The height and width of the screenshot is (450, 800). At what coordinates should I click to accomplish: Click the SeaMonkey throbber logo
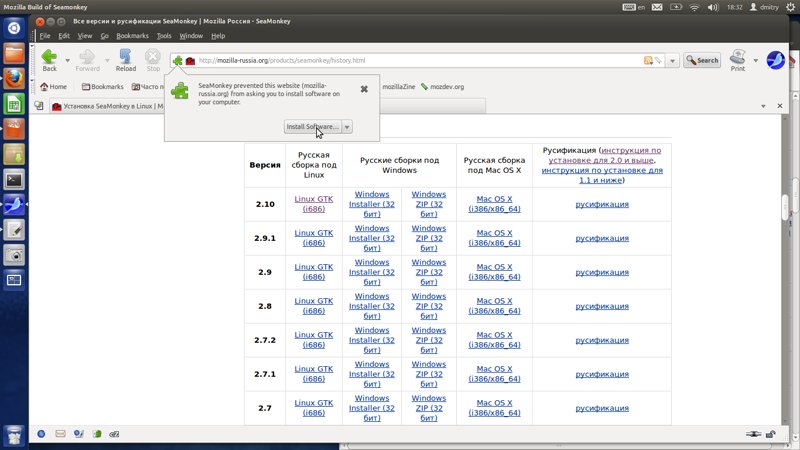[x=776, y=60]
